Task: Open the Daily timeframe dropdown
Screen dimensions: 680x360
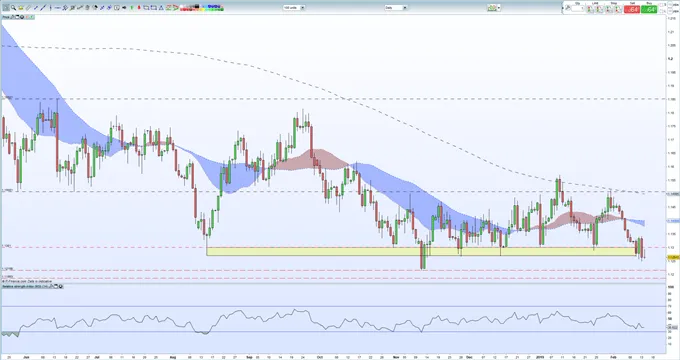Action: [396, 7]
